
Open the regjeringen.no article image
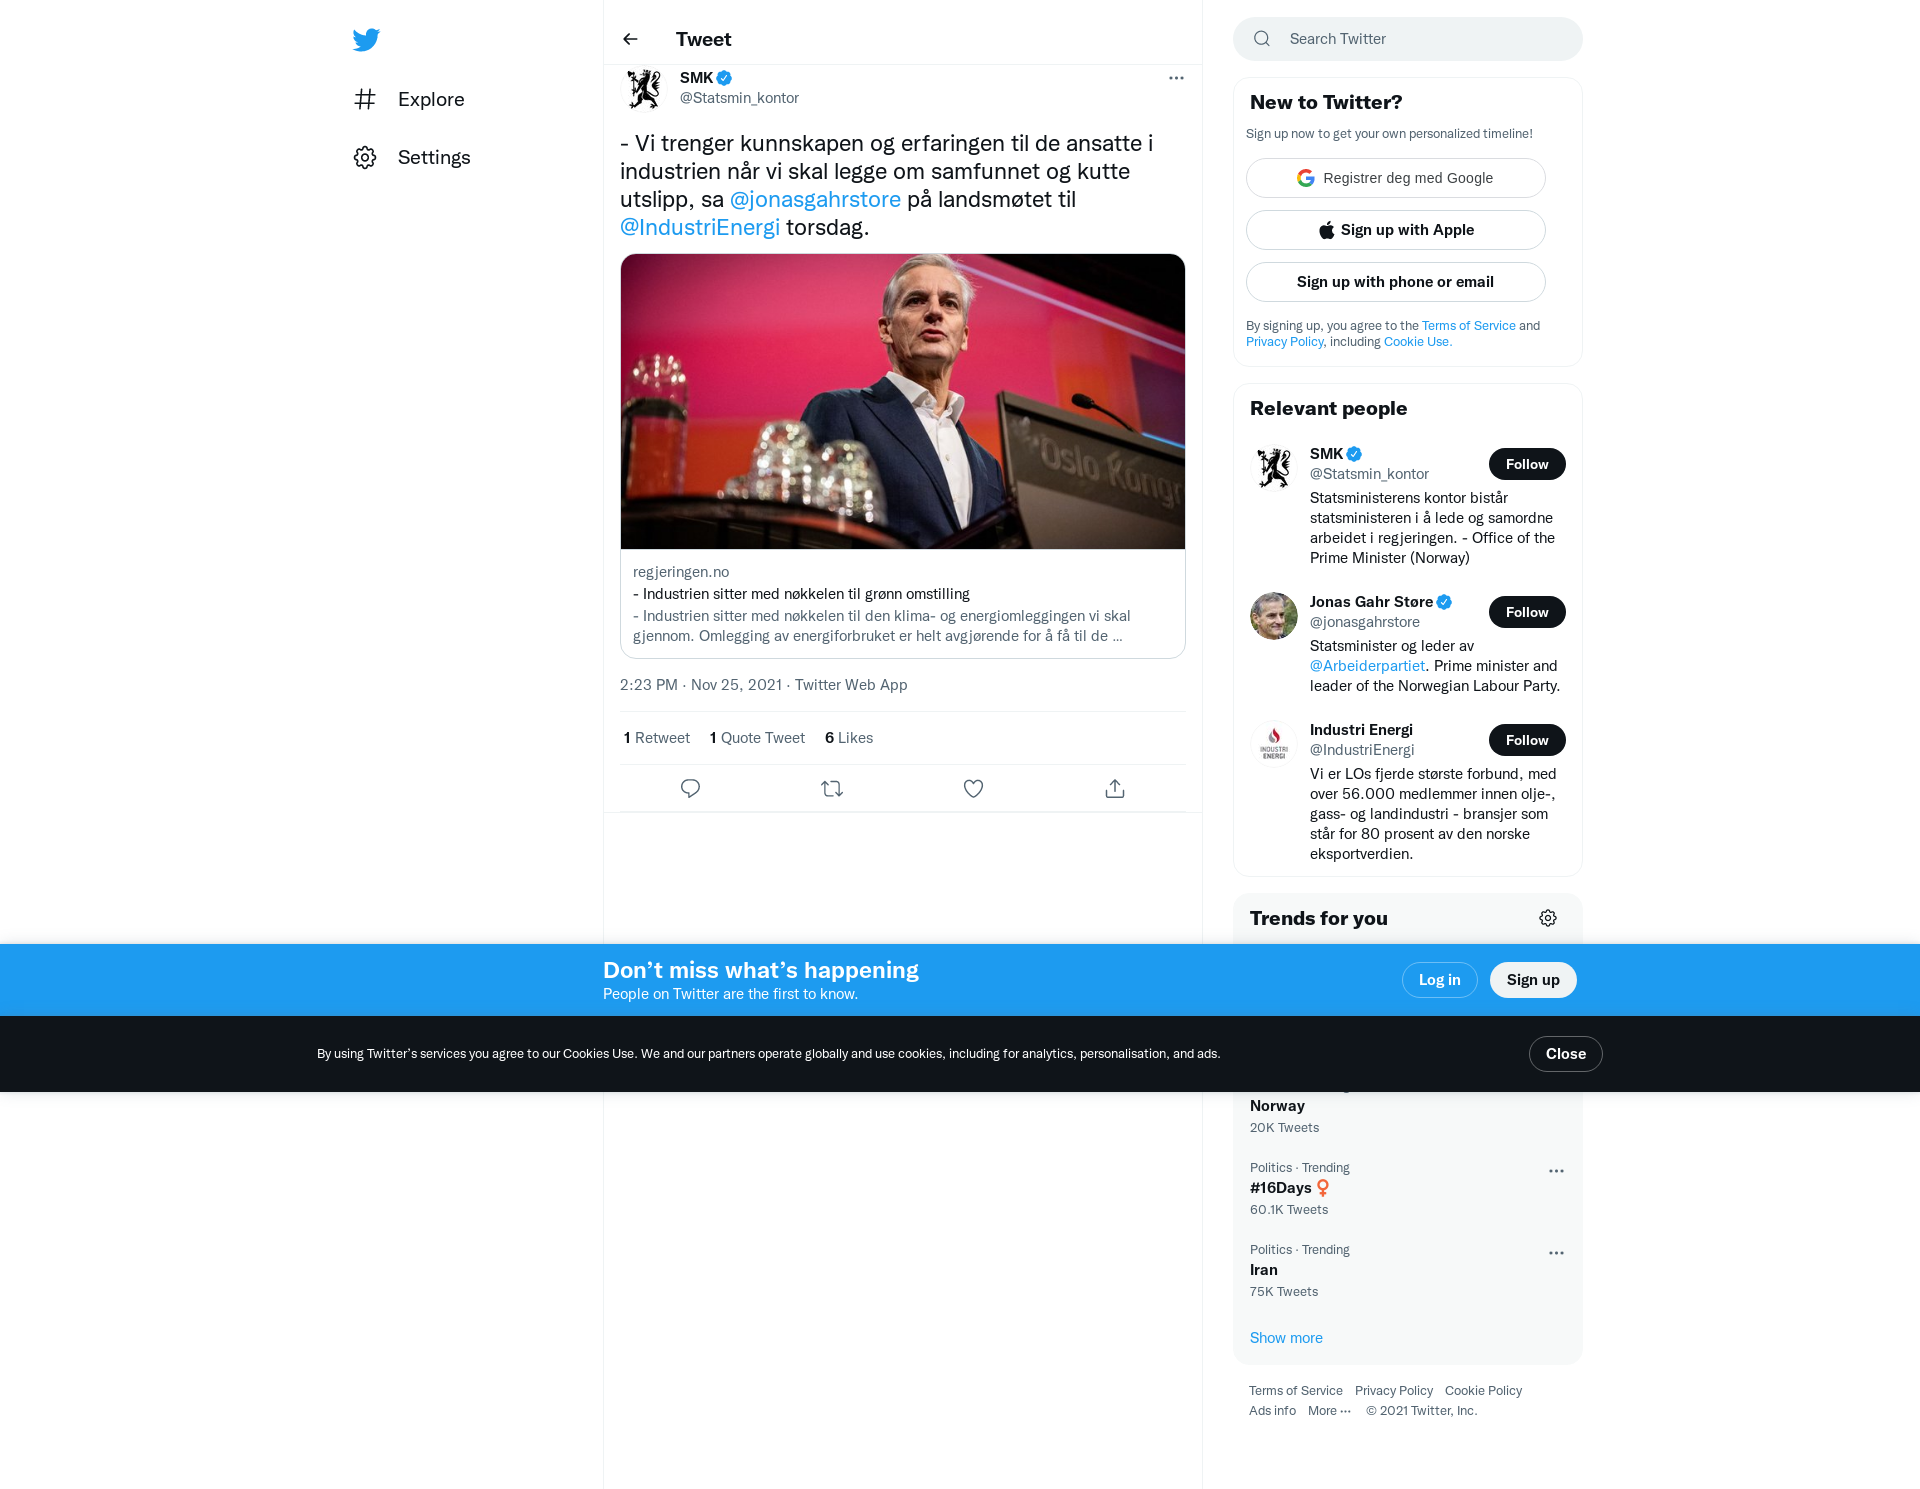[x=903, y=401]
